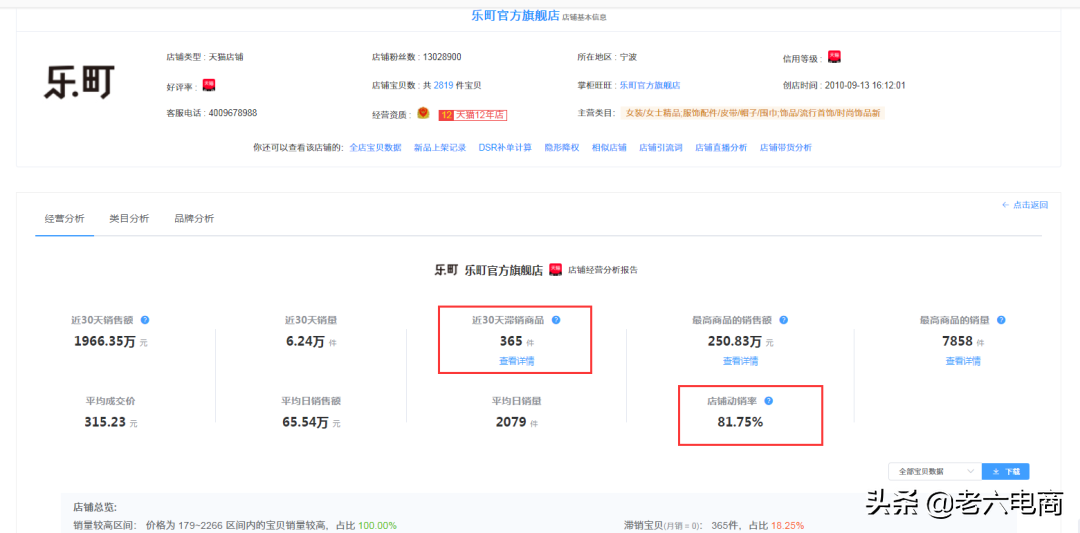This screenshot has width=1080, height=533.
Task: Open the 店铺直播分析 link
Action: click(720, 147)
